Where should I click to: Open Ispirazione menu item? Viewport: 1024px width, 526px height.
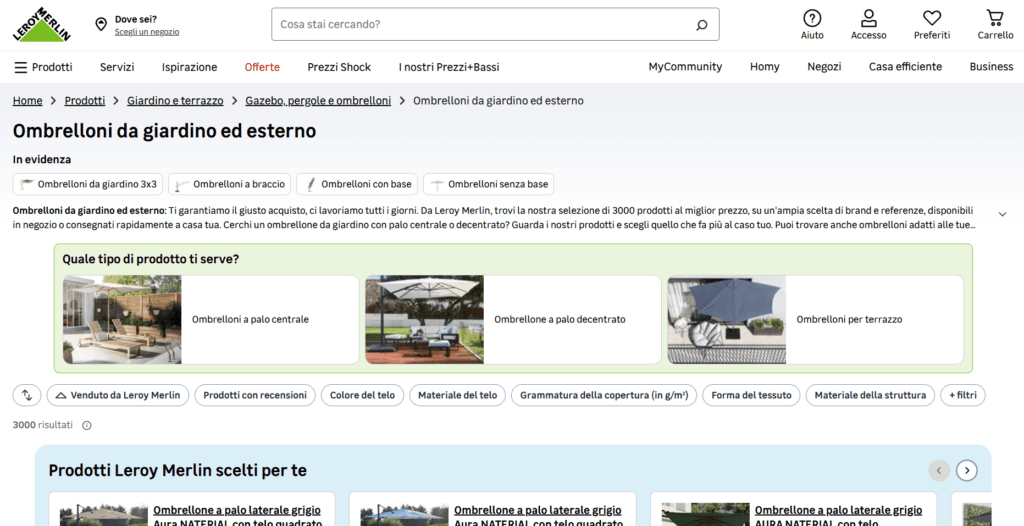189,67
